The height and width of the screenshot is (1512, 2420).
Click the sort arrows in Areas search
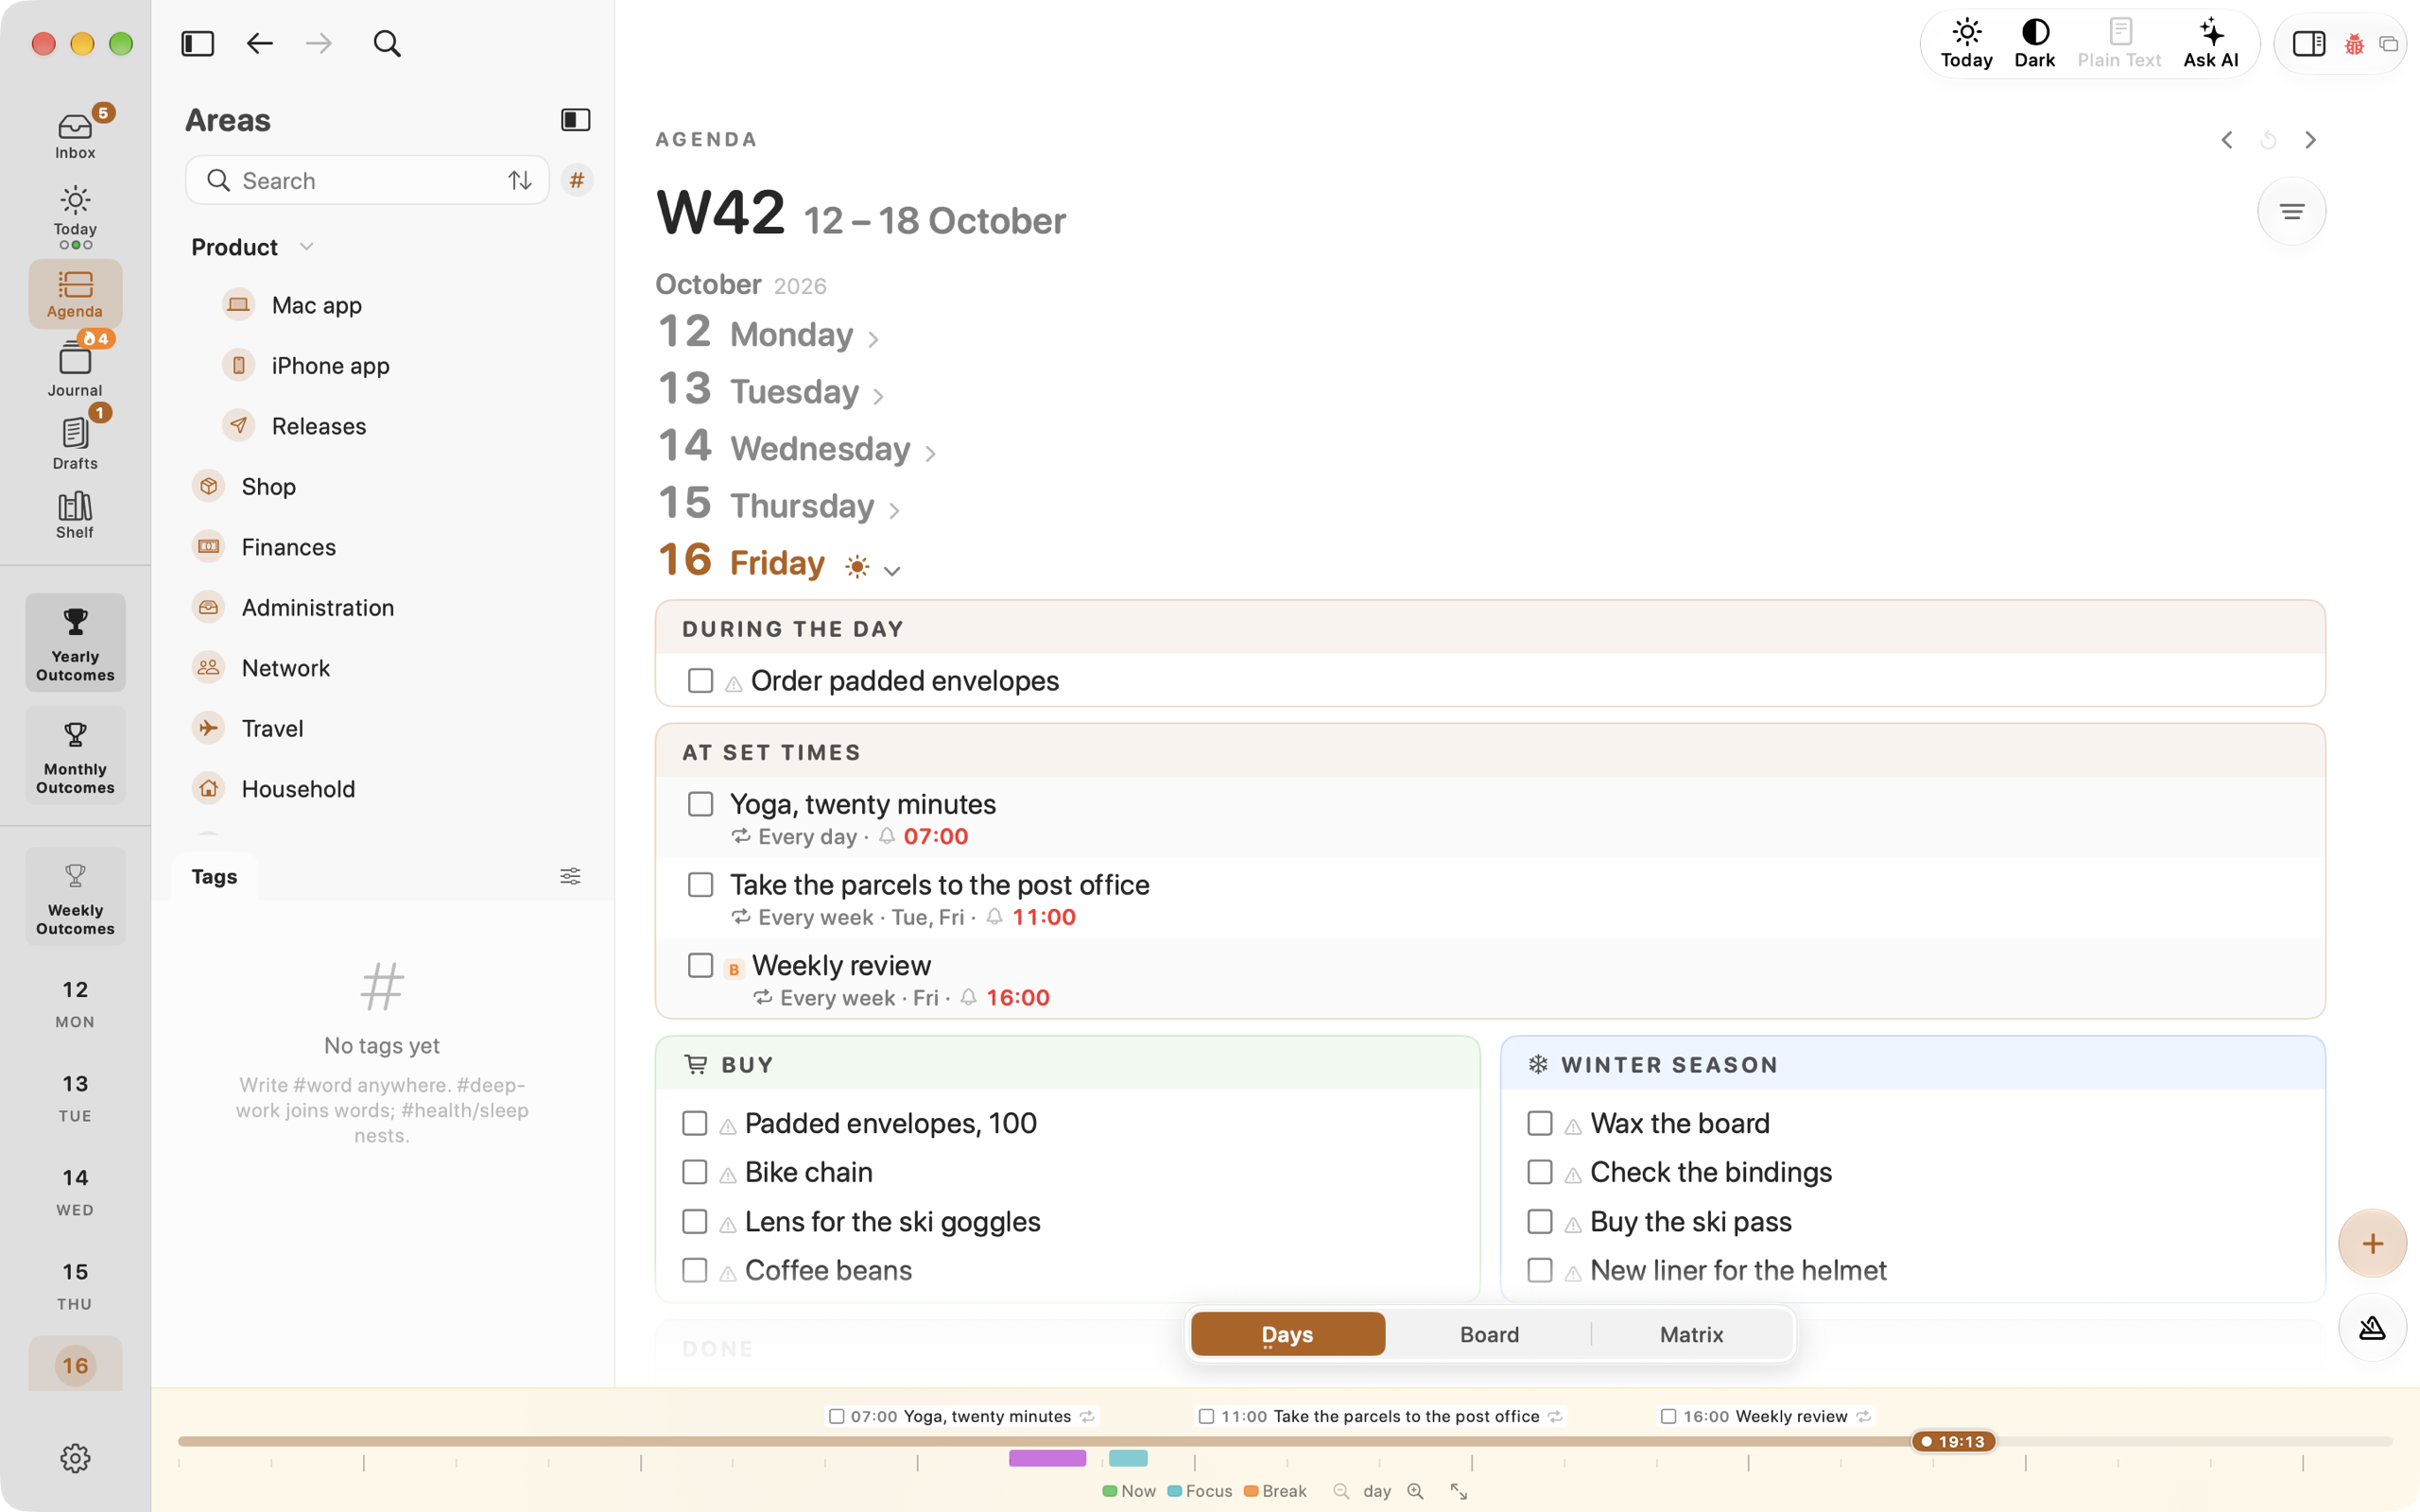519,180
